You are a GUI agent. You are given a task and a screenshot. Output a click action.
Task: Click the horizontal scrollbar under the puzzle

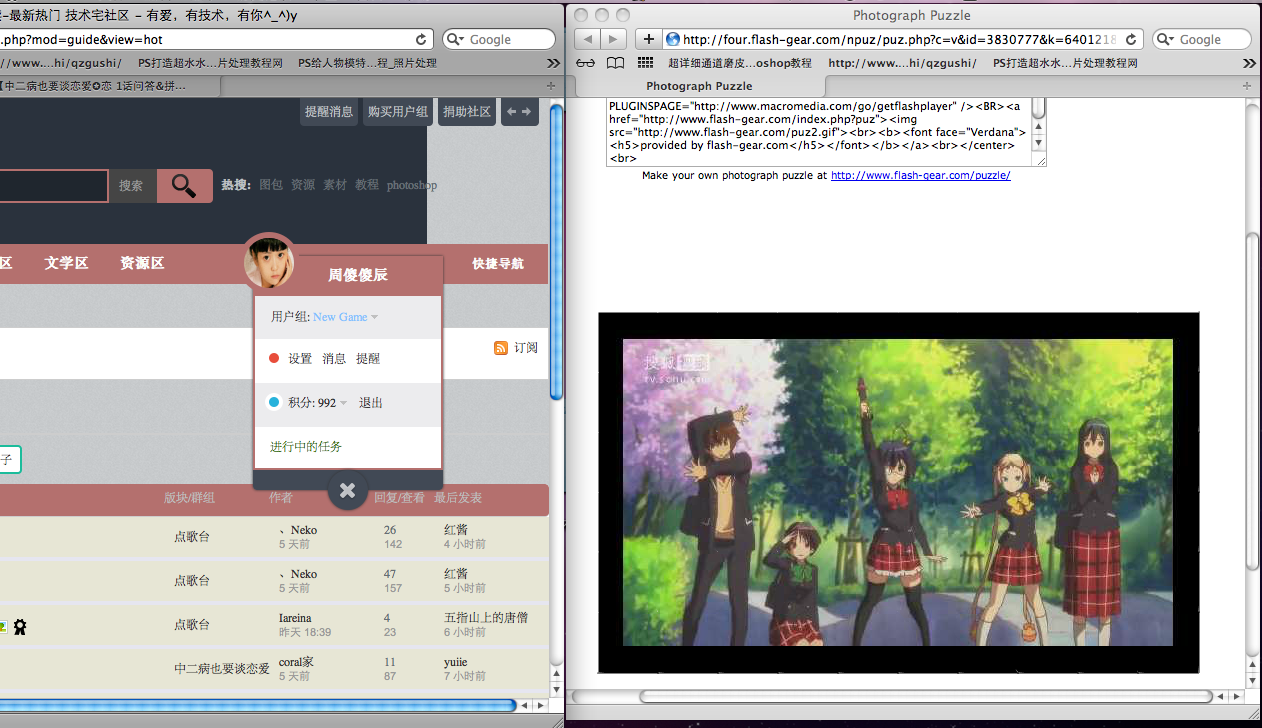coord(925,696)
